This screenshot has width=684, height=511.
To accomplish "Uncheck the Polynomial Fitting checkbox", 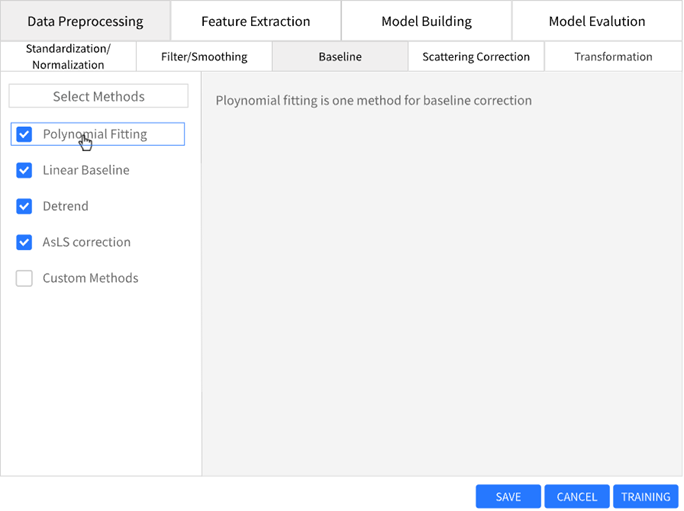I will tap(25, 134).
